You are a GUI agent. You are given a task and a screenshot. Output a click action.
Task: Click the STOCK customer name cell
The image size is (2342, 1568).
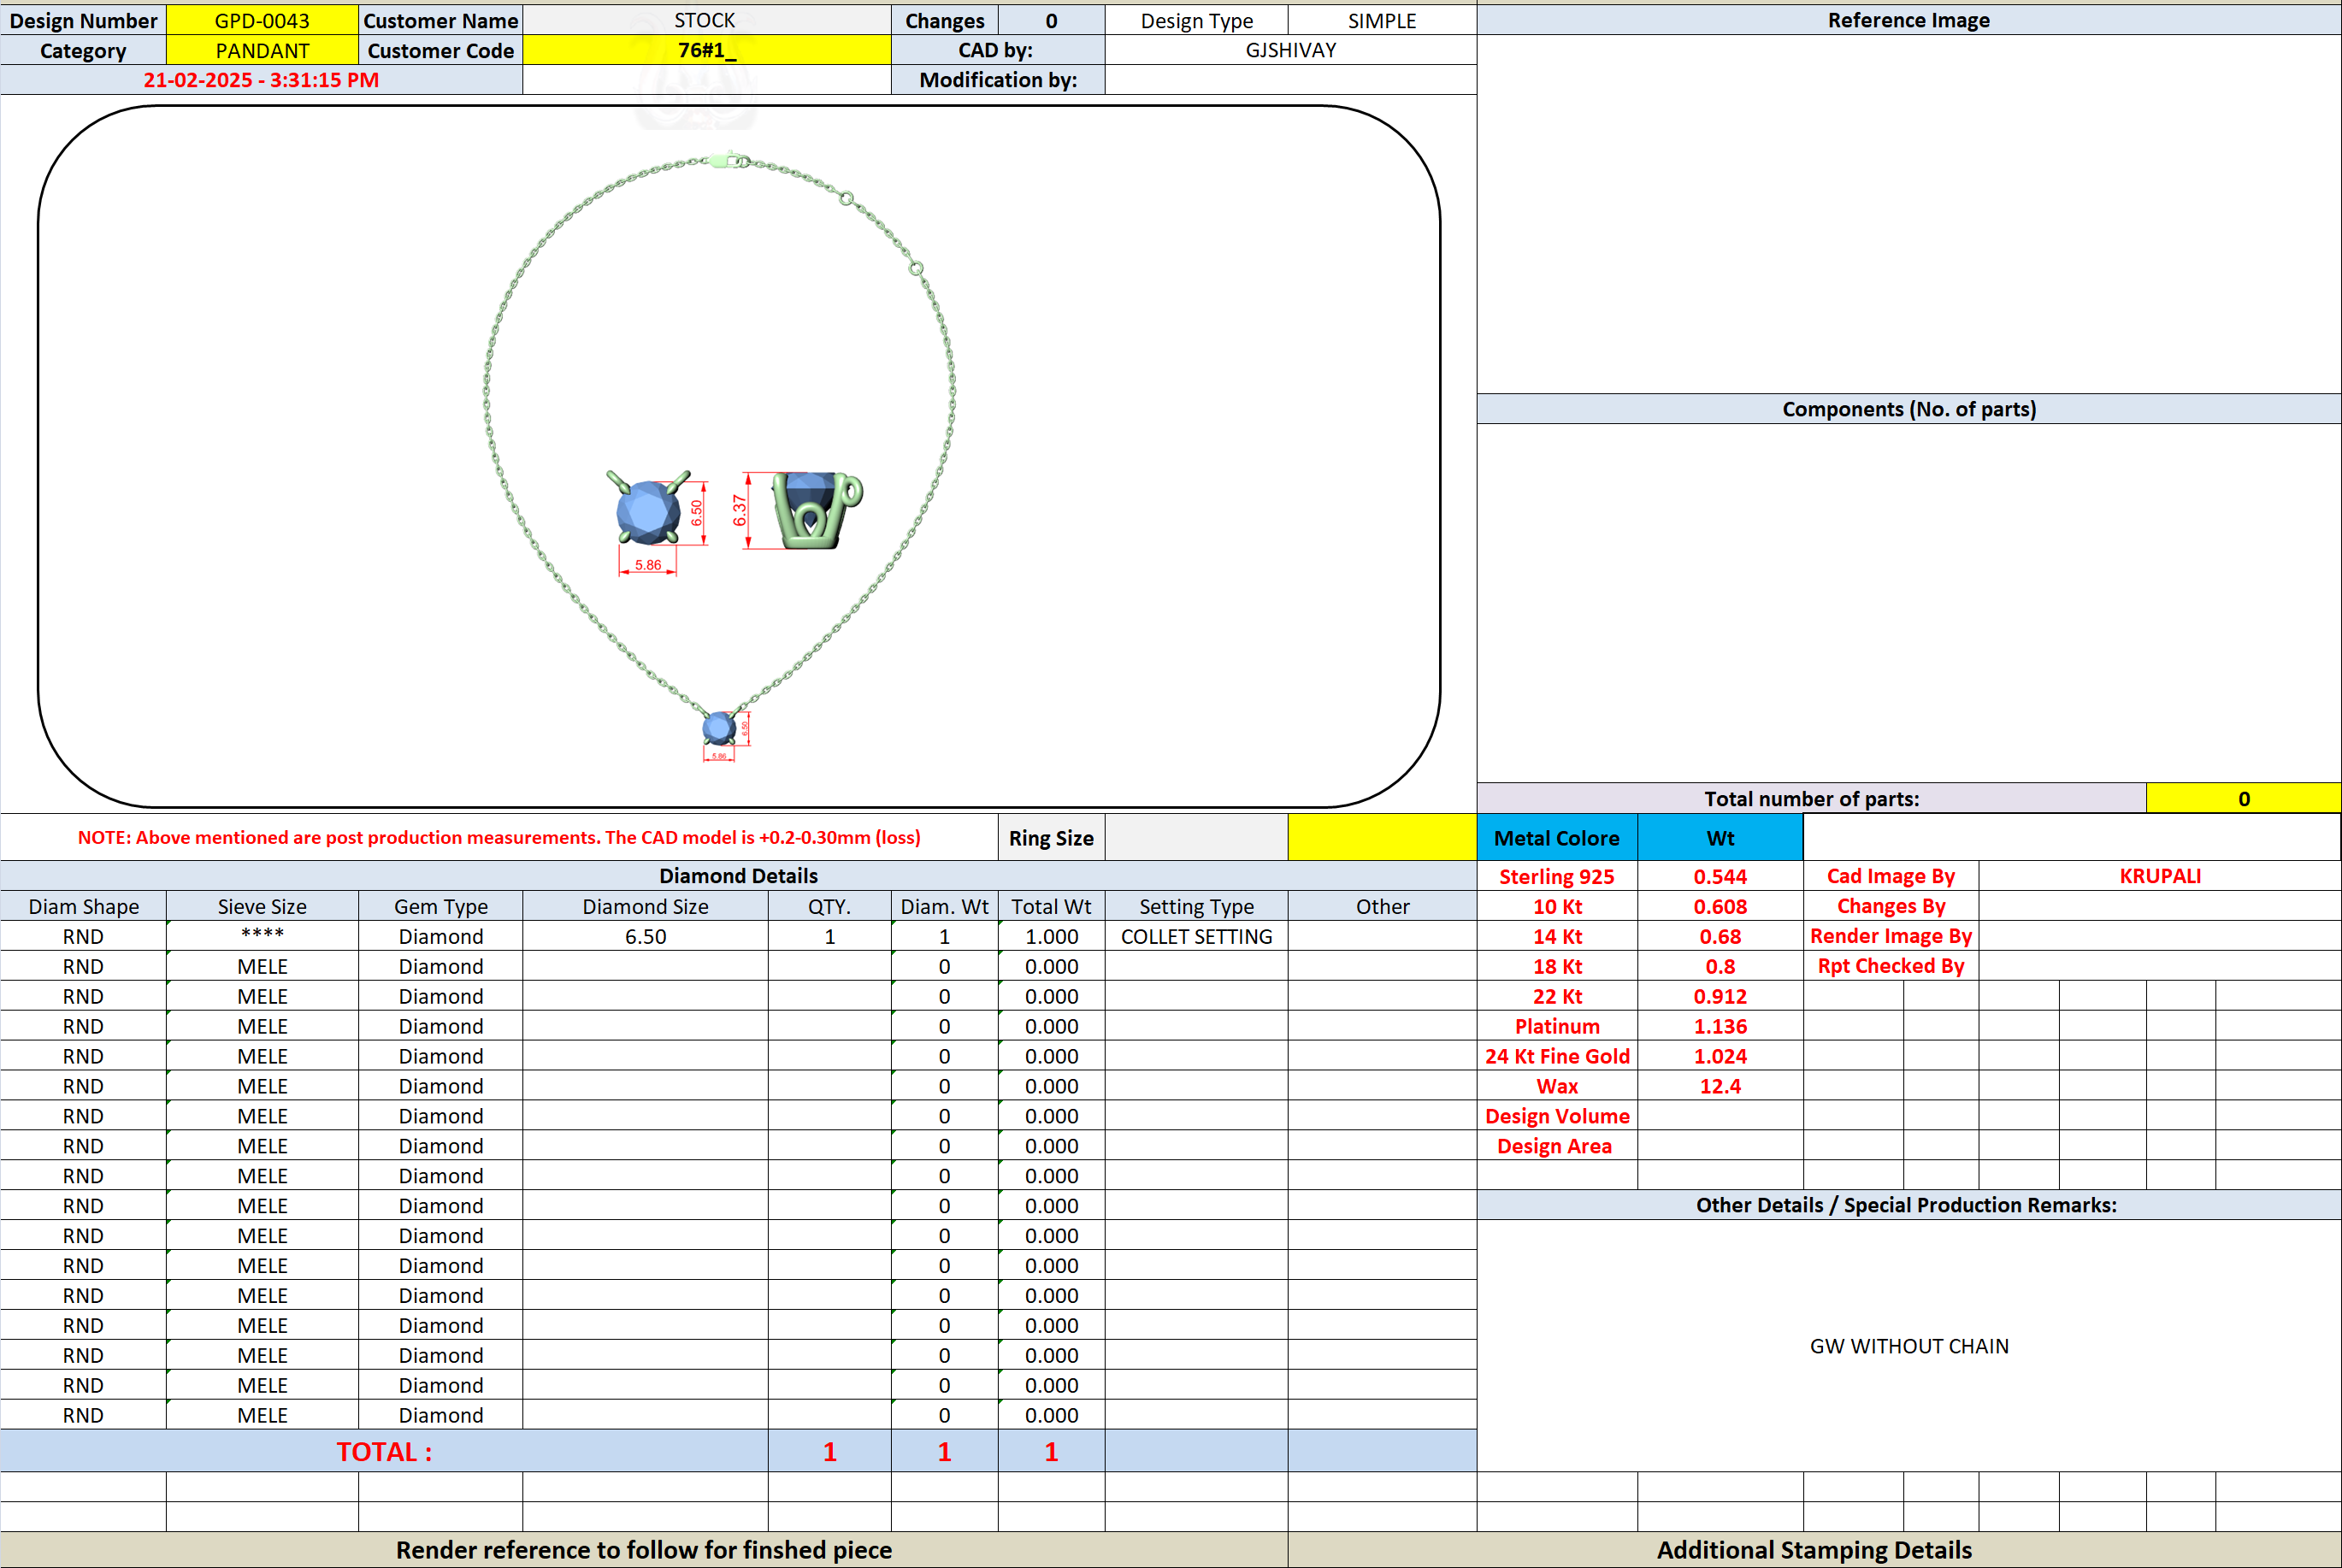(706, 20)
